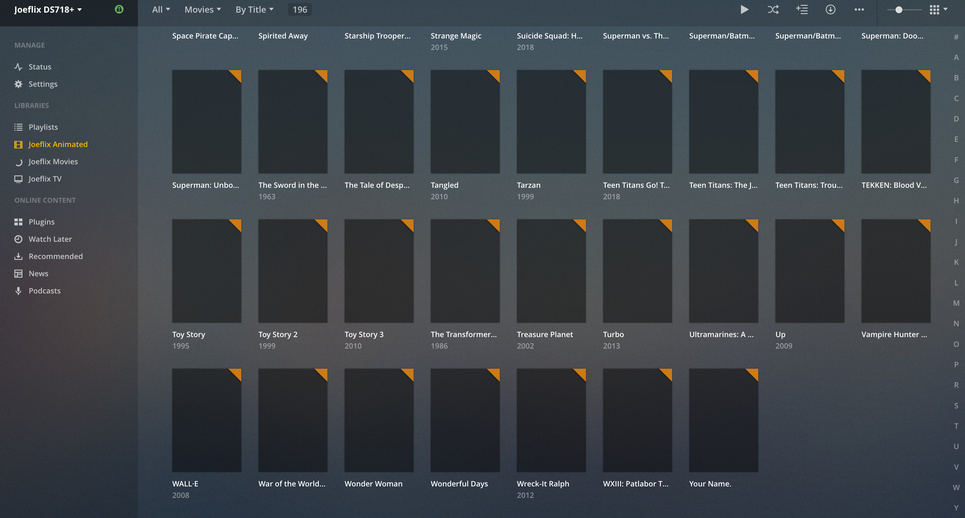Viewport: 965px width, 518px height.
Task: Click the Settings gear icon
Action: click(18, 84)
